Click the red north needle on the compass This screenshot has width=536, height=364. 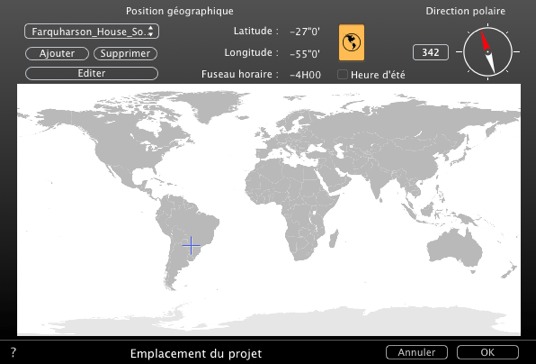pyautogui.click(x=484, y=41)
